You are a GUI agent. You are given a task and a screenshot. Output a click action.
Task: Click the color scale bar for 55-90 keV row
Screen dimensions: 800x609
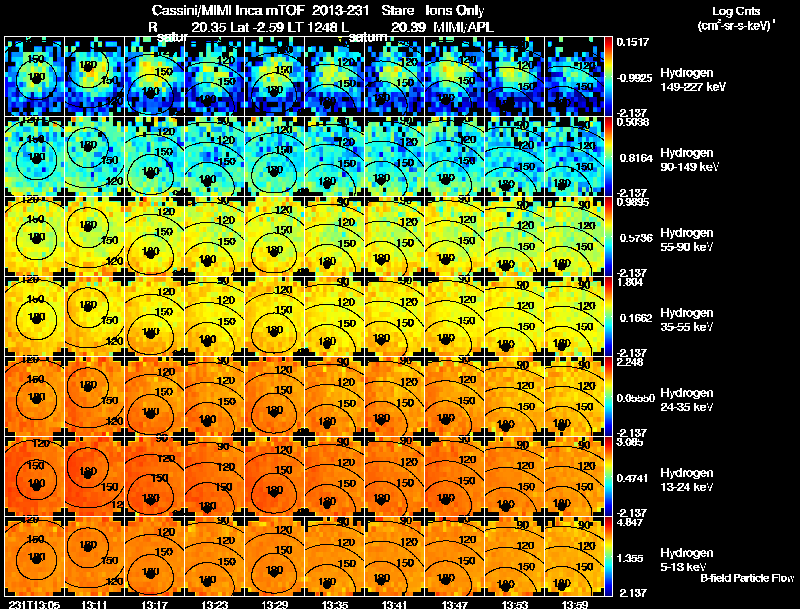pyautogui.click(x=608, y=236)
